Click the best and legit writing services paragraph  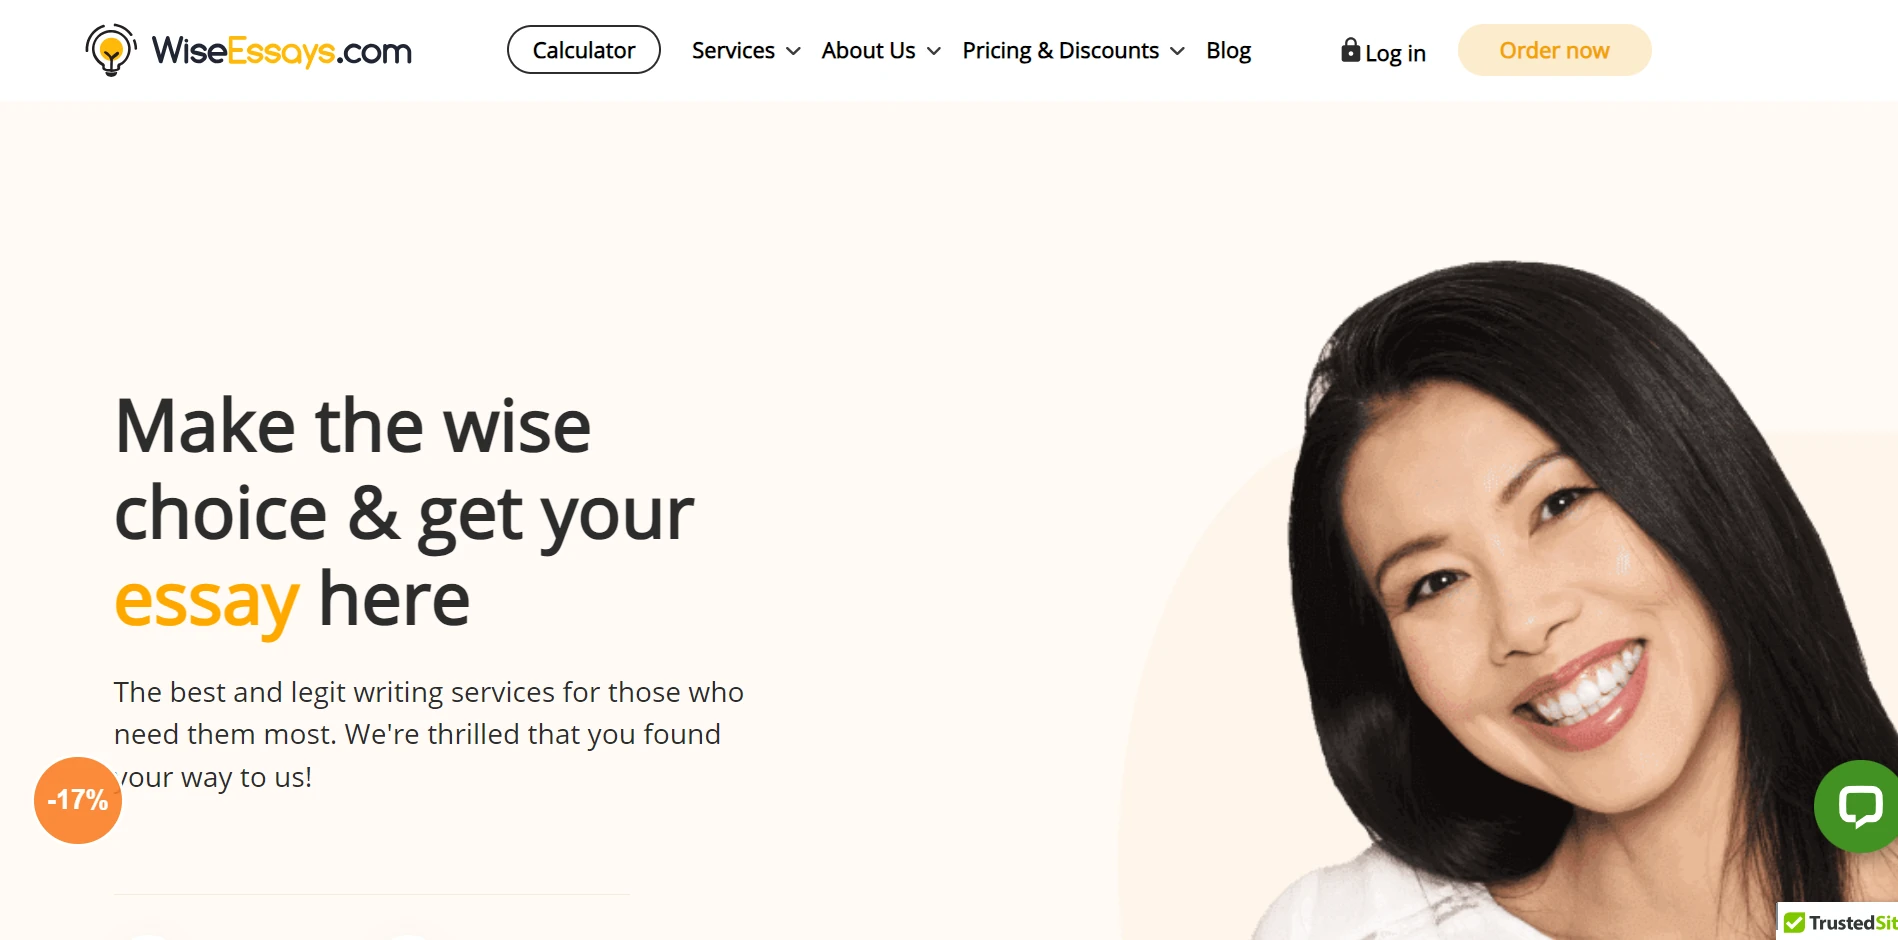point(429,734)
